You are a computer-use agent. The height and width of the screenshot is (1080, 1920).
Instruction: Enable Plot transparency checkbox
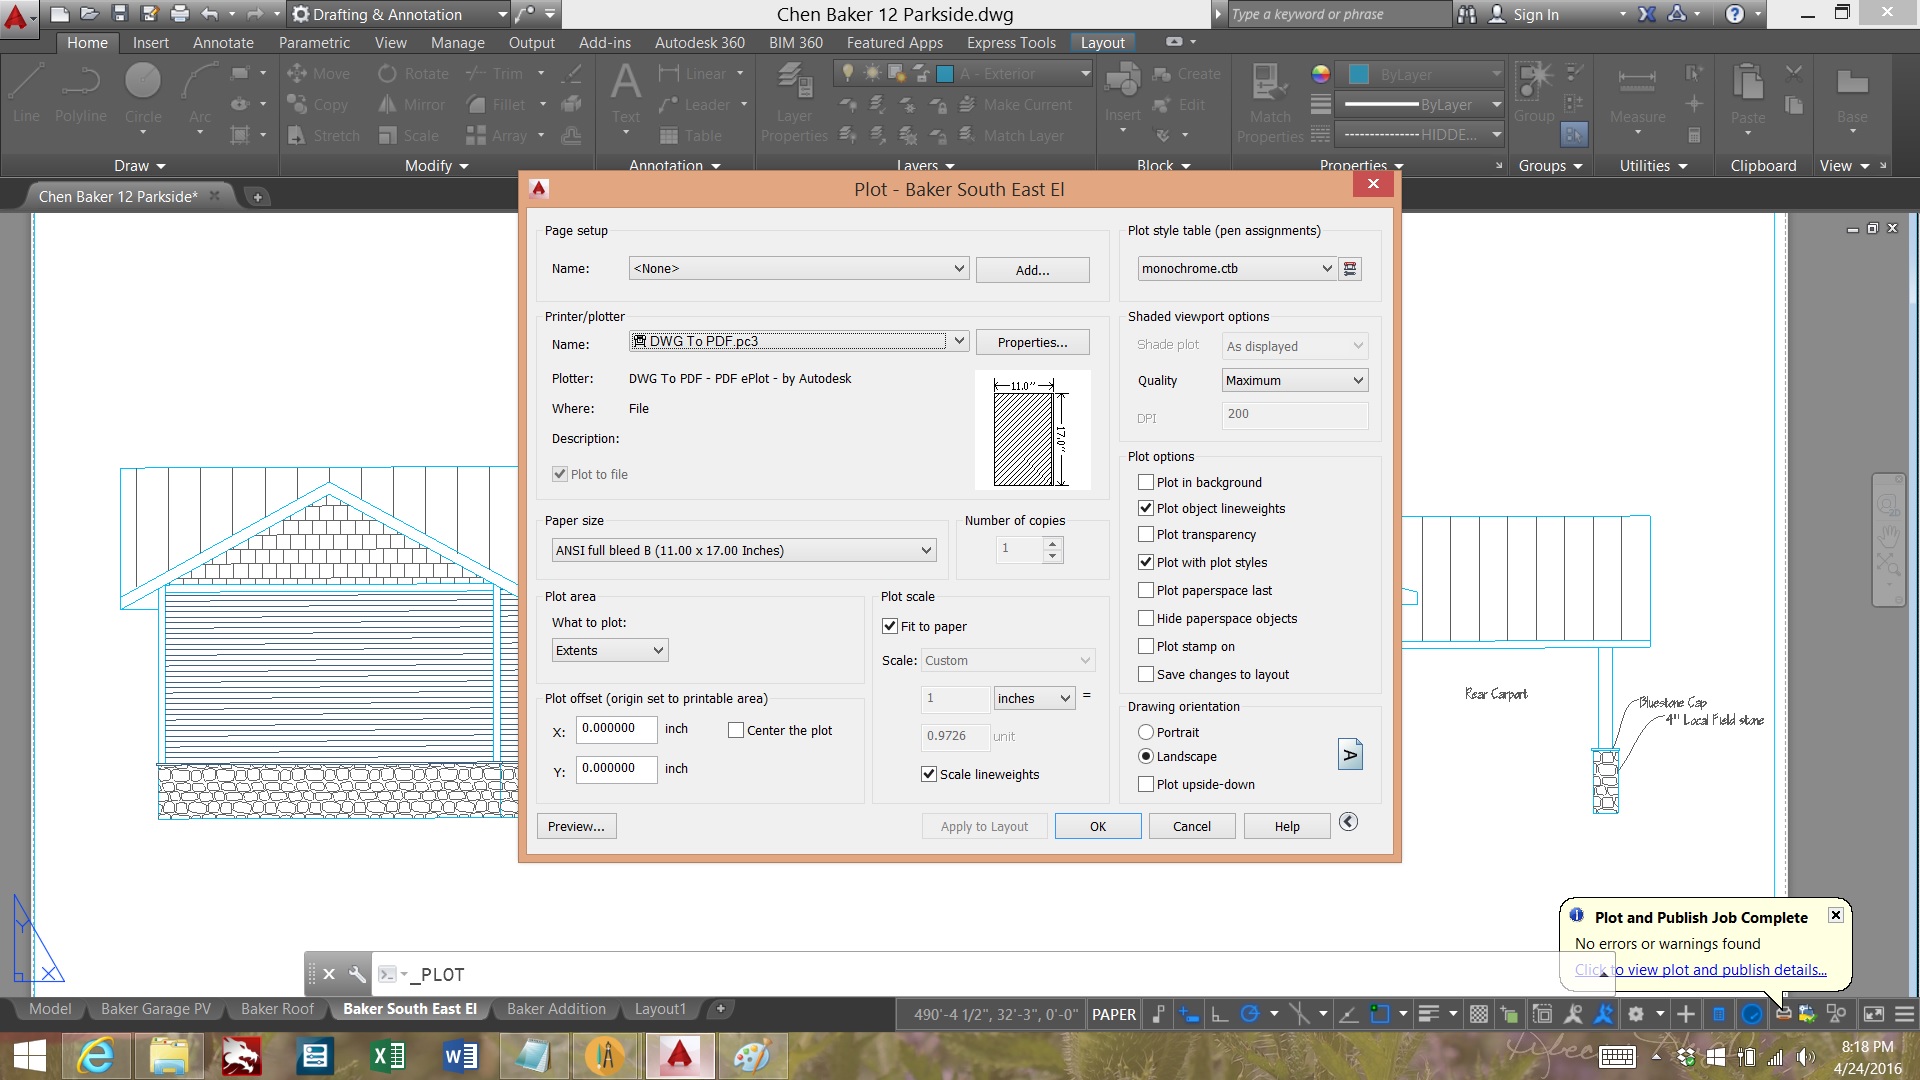click(1146, 534)
